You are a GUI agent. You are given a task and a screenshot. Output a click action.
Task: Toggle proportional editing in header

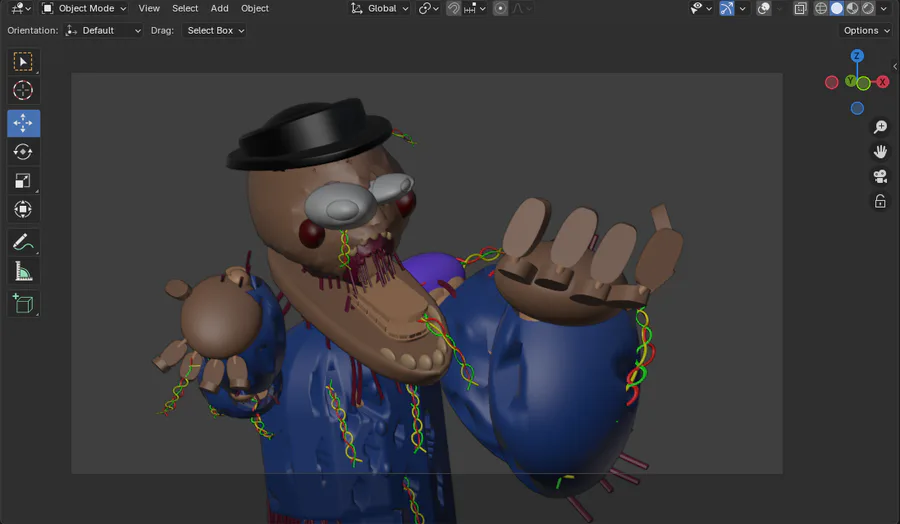[x=500, y=8]
